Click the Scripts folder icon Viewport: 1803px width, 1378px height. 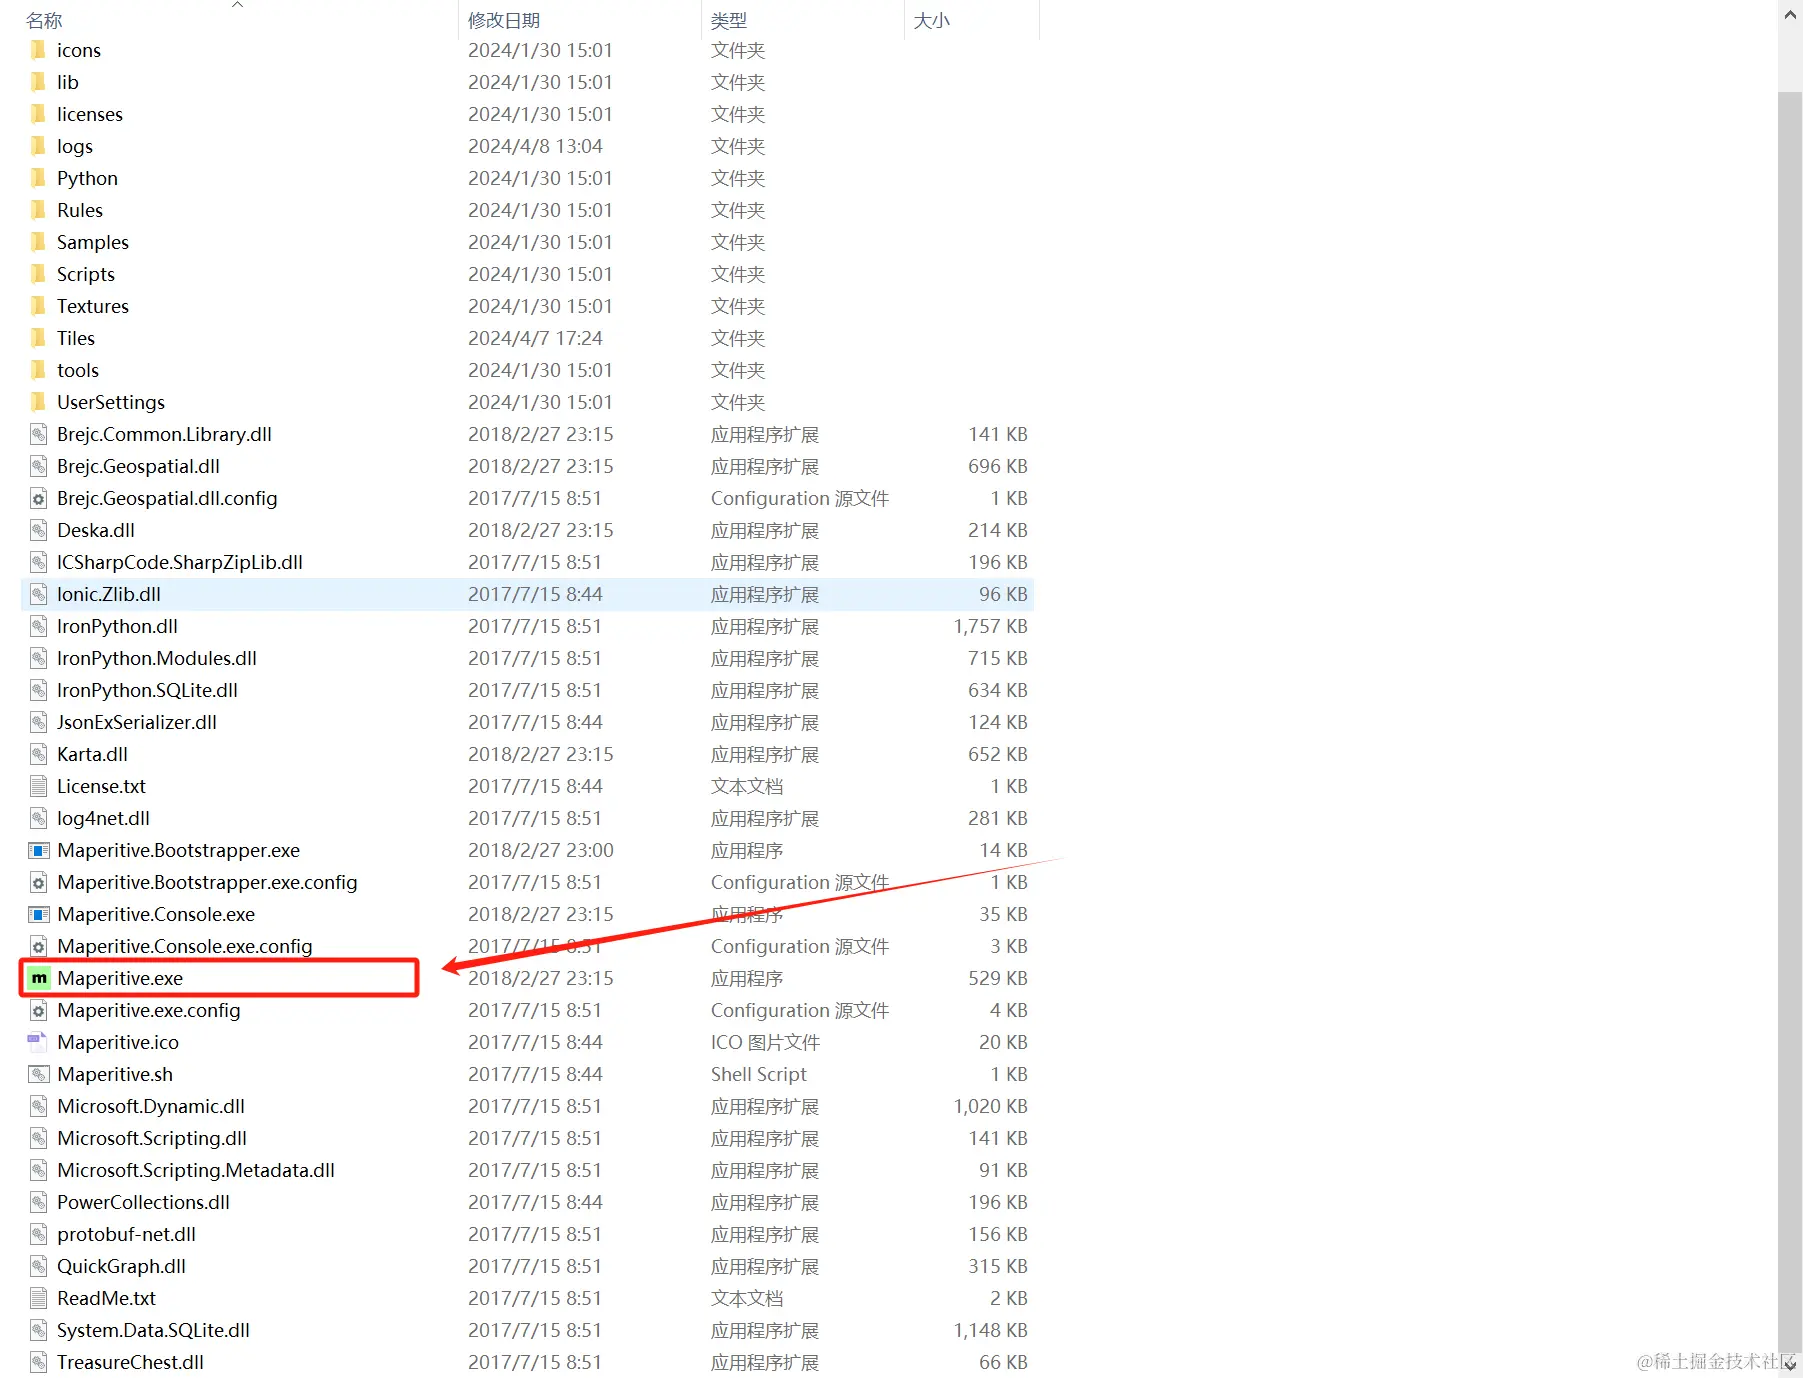[x=38, y=274]
